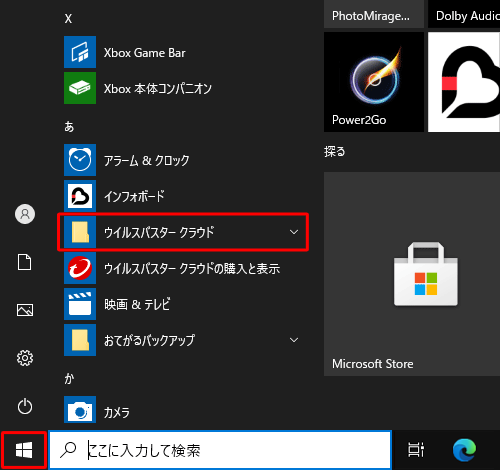Click the Power icon in Start sidebar
This screenshot has height=470, width=500.
coord(25,406)
